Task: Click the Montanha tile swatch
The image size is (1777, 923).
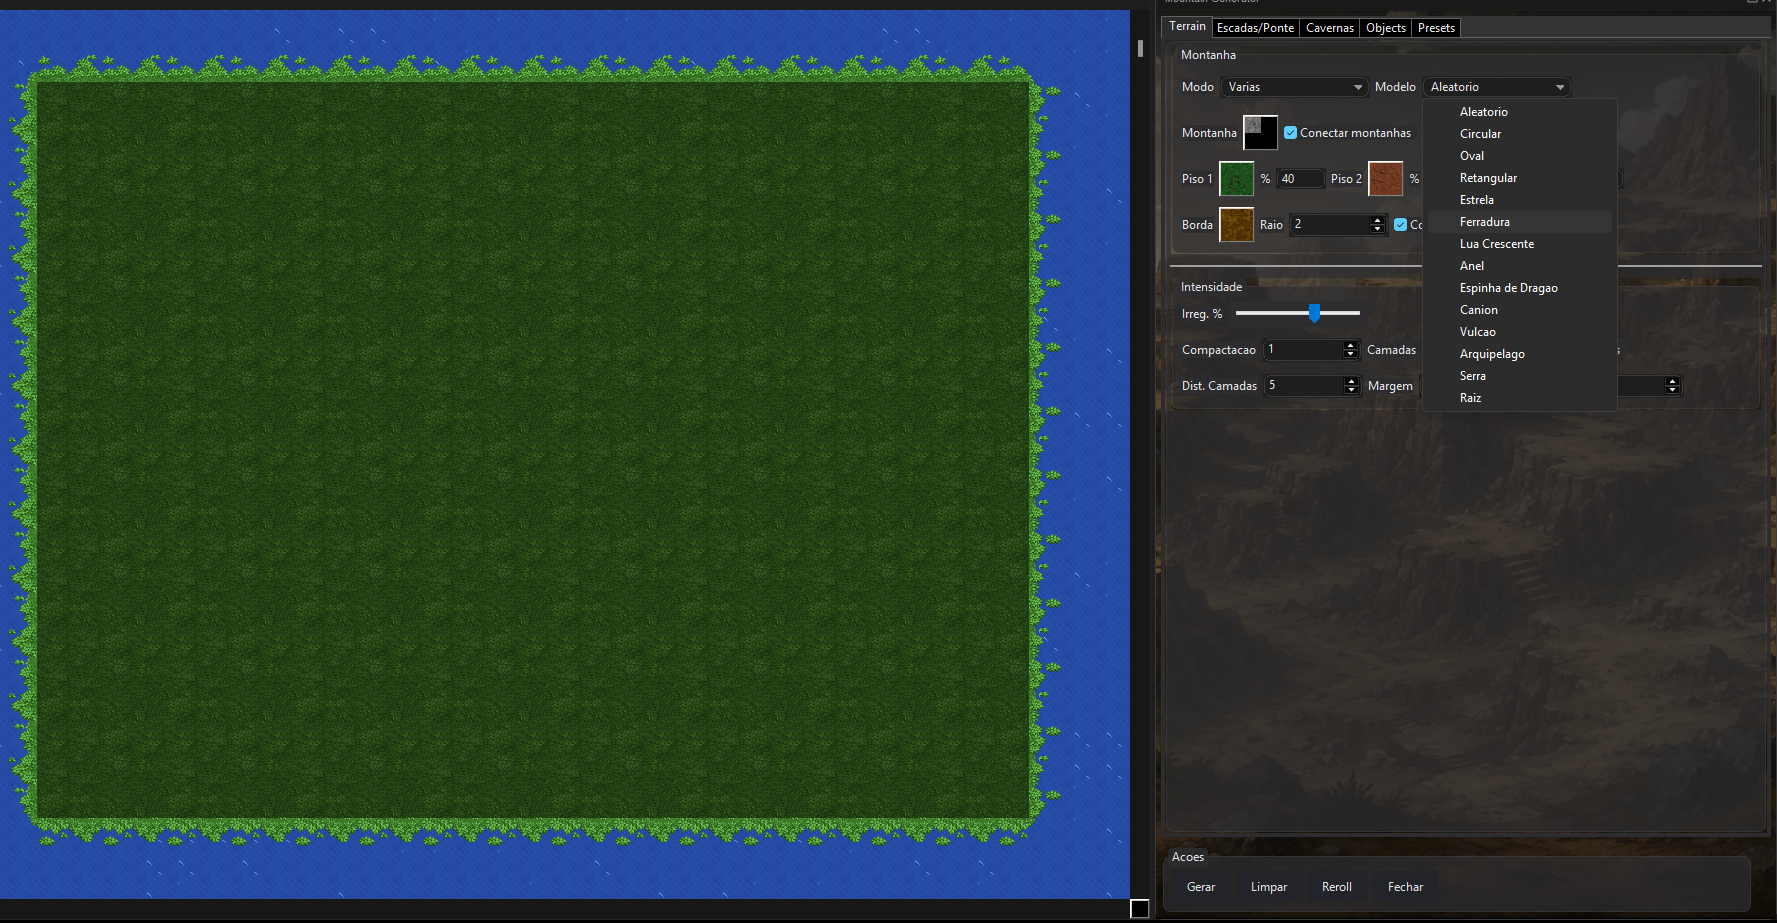Action: point(1260,132)
